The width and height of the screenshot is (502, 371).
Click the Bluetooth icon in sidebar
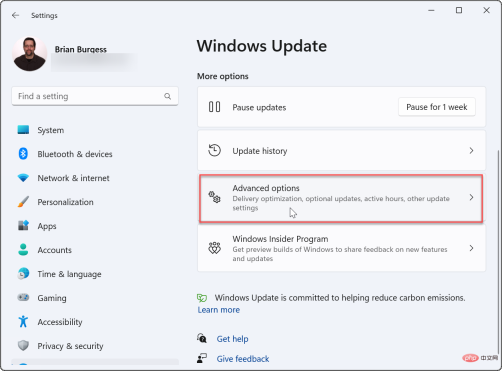tap(23, 154)
